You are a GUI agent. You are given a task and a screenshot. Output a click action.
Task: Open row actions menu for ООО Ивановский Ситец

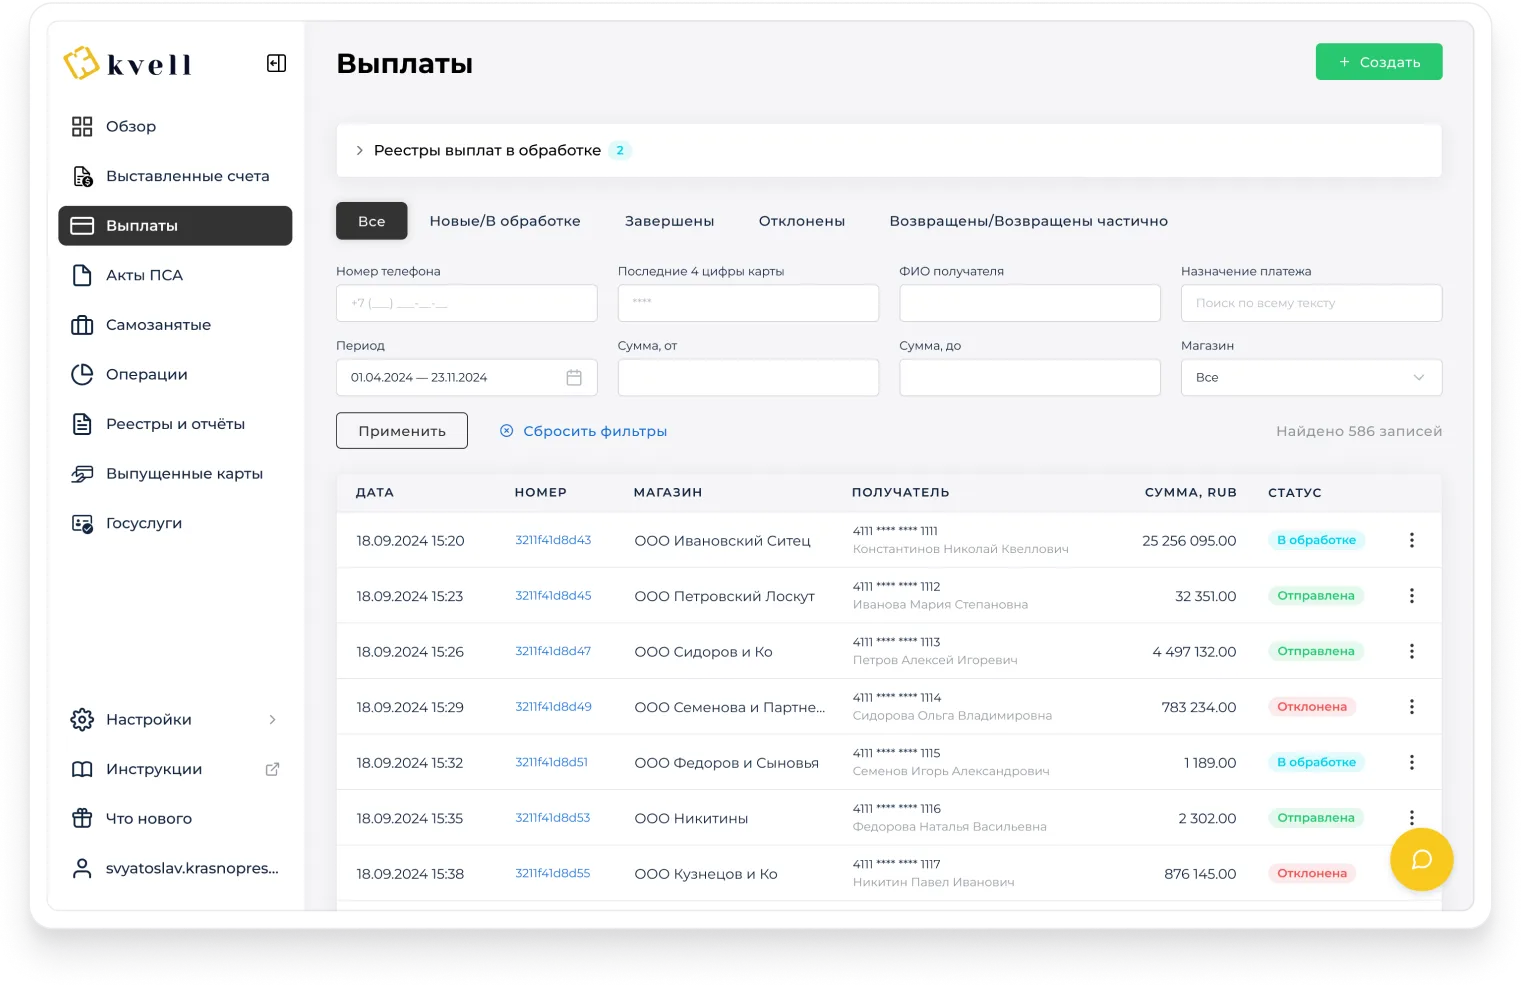(1411, 540)
